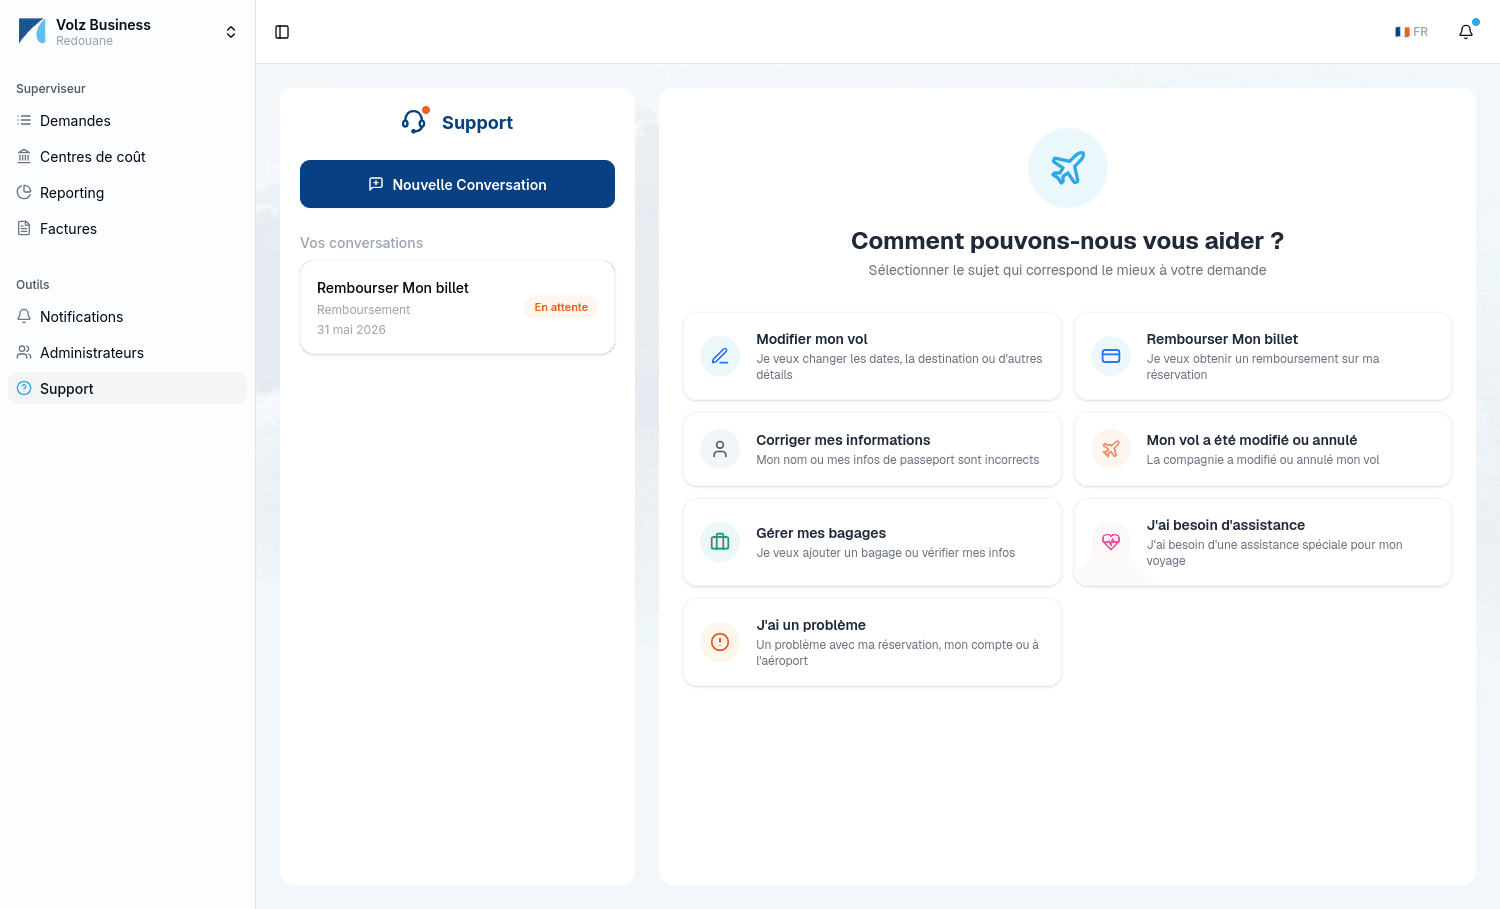
Task: Start a Nouvelle Conversation
Action: [457, 184]
